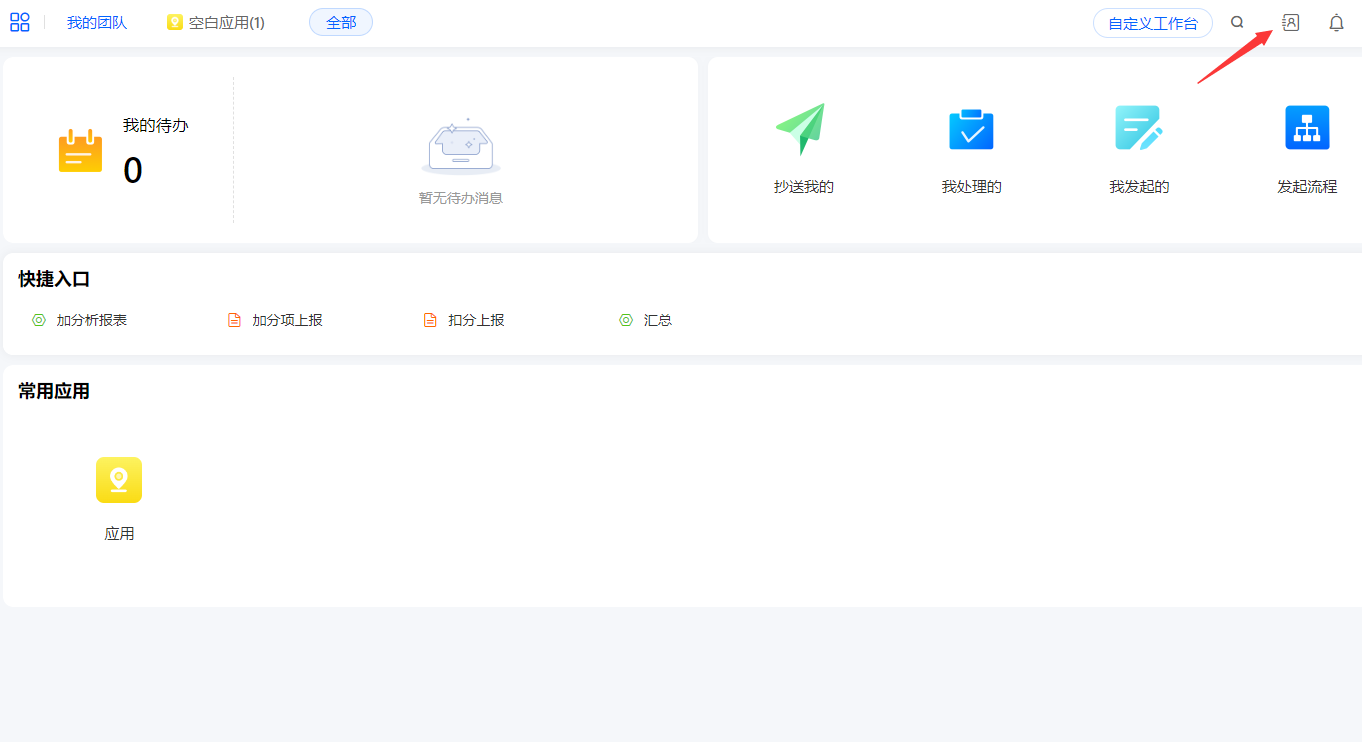Open the 加分项上报 shortcut
Image resolution: width=1362 pixels, height=742 pixels.
[x=287, y=320]
